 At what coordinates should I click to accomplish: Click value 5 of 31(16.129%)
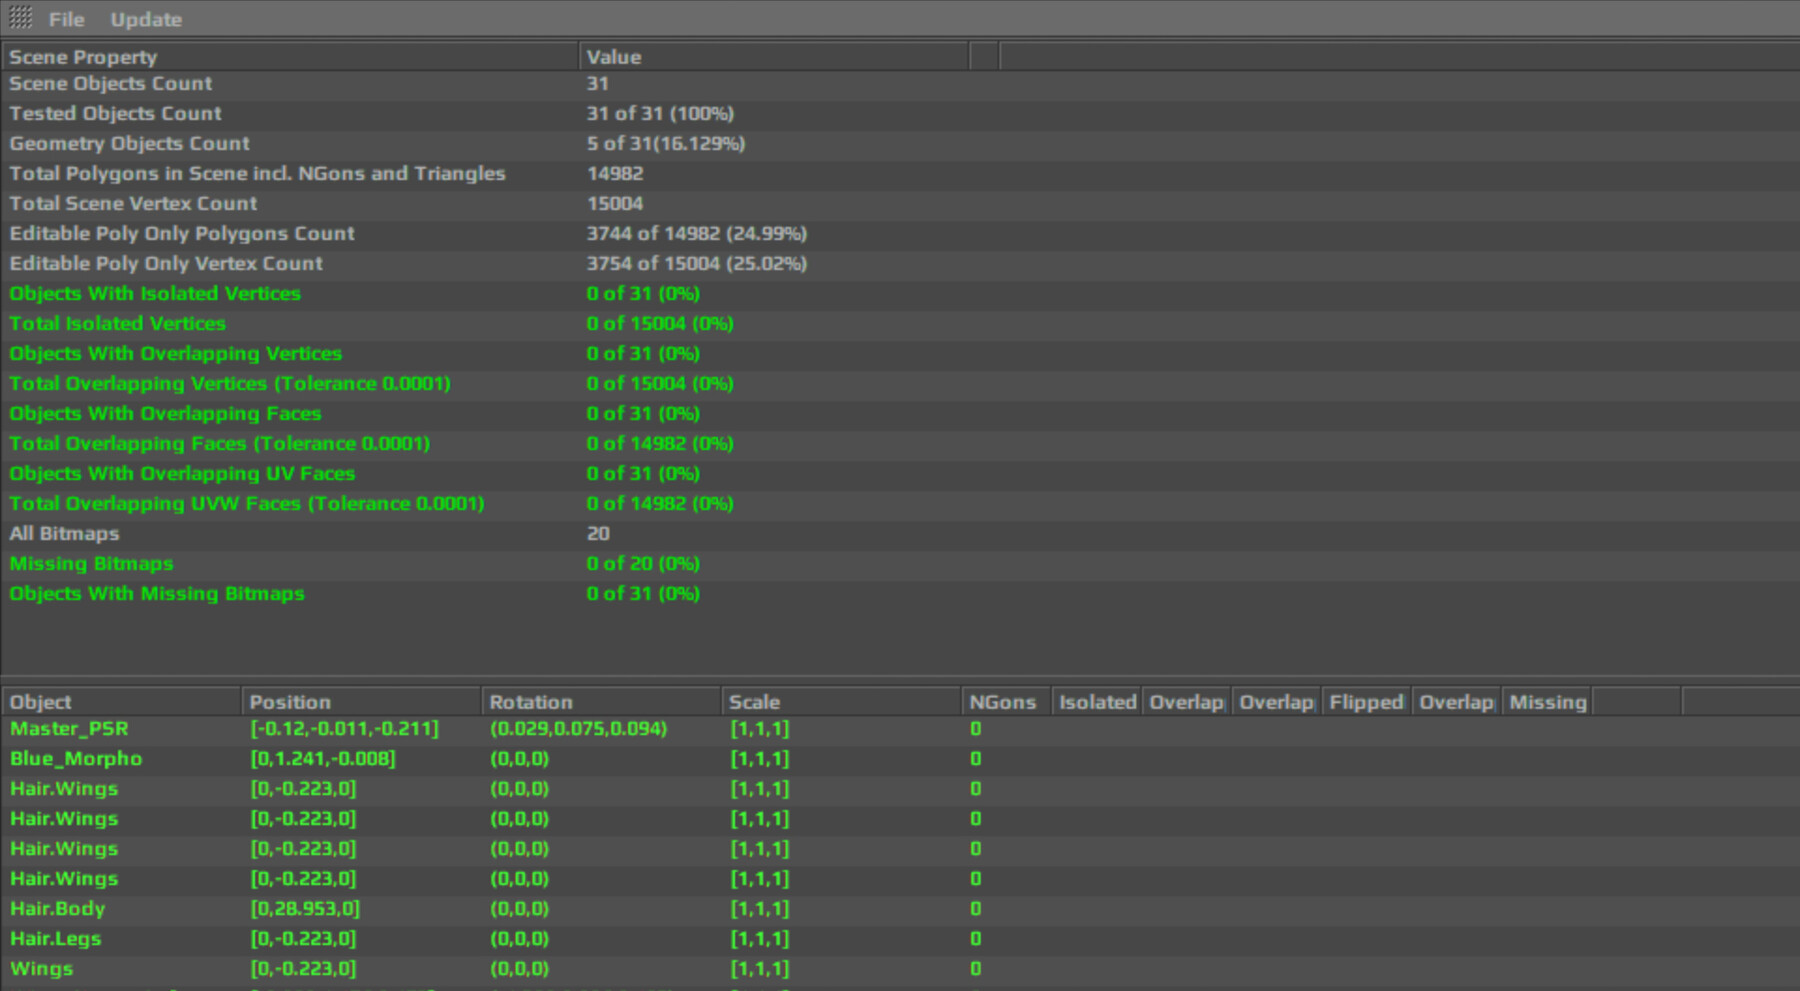665,144
